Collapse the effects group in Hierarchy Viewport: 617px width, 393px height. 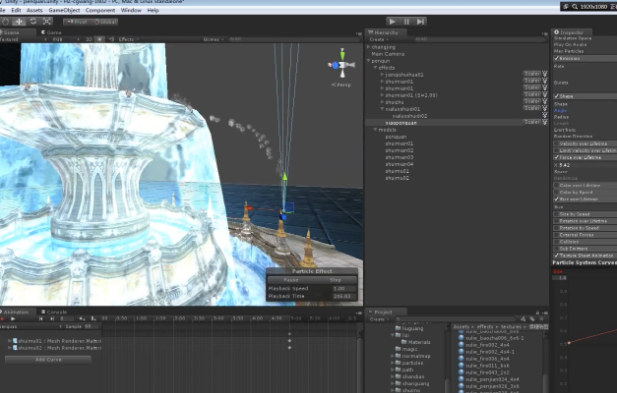pos(375,68)
